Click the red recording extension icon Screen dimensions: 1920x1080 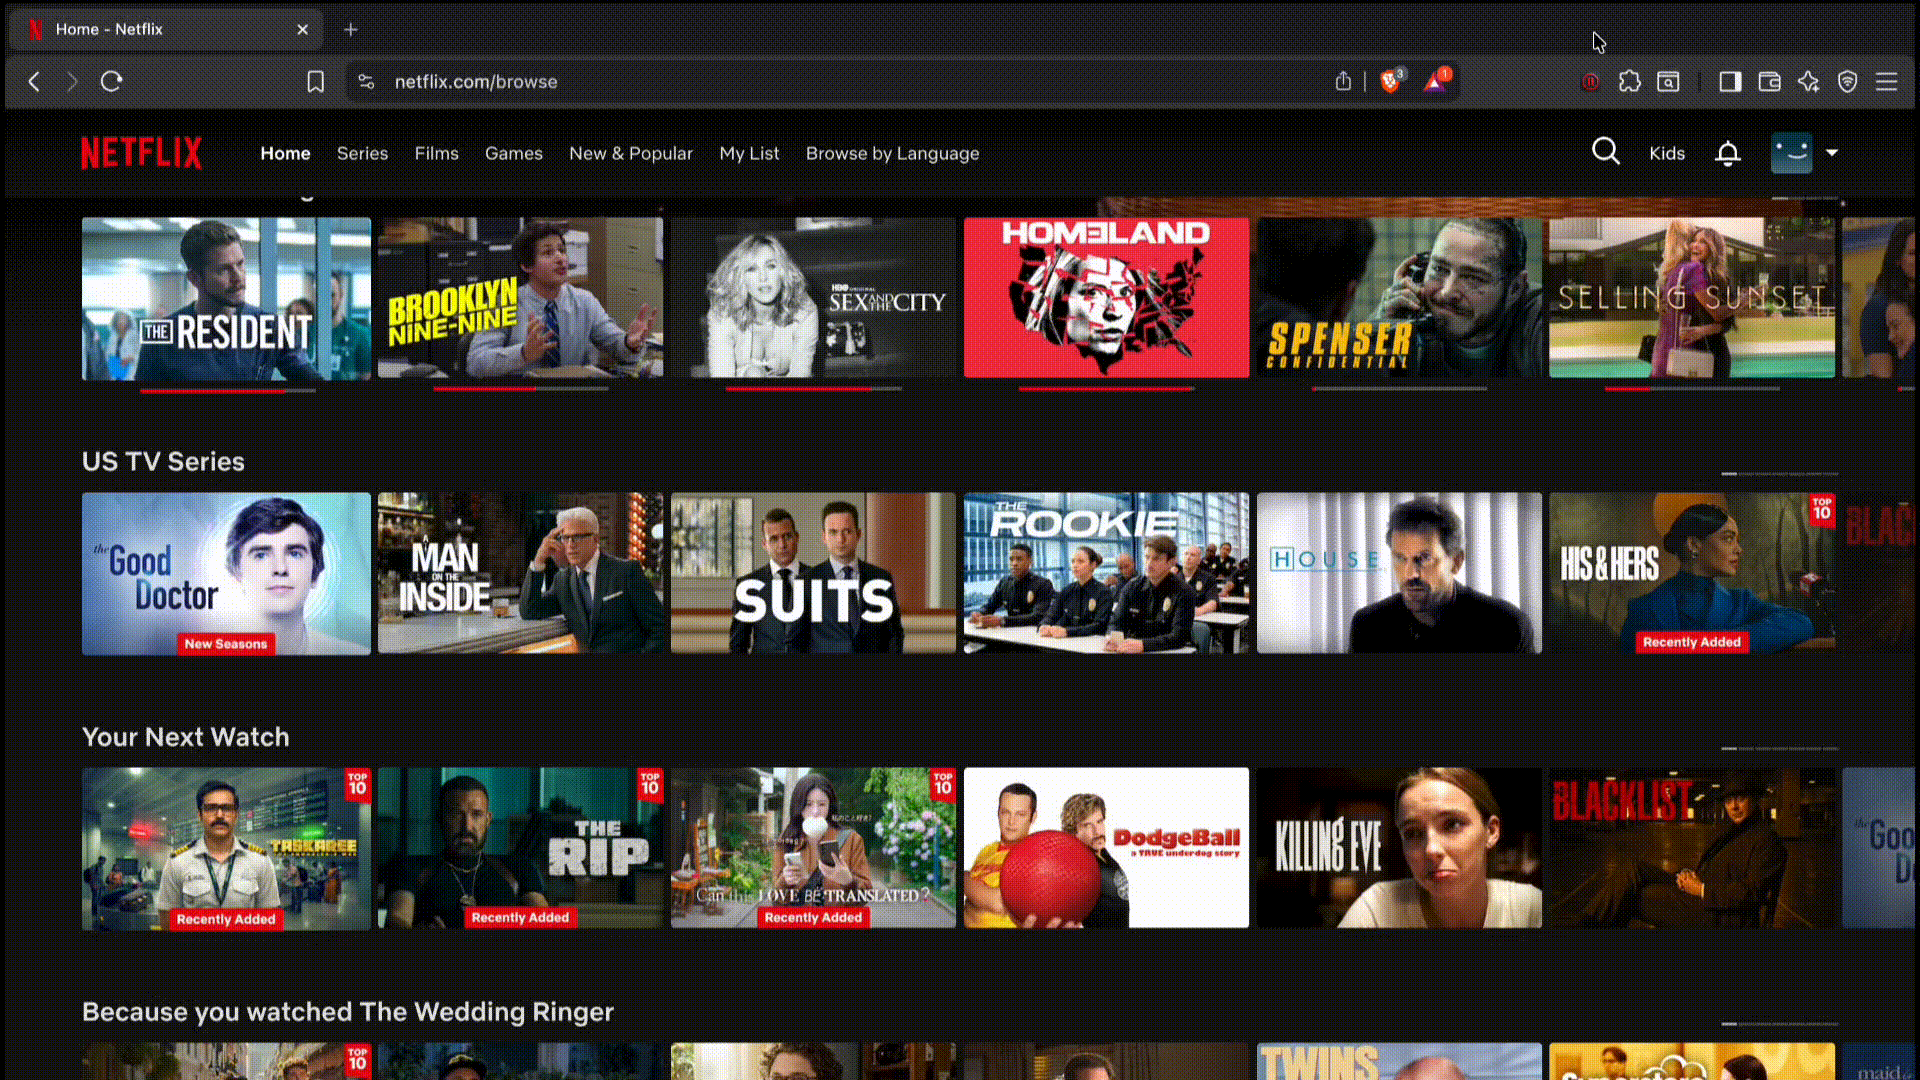click(x=1589, y=82)
